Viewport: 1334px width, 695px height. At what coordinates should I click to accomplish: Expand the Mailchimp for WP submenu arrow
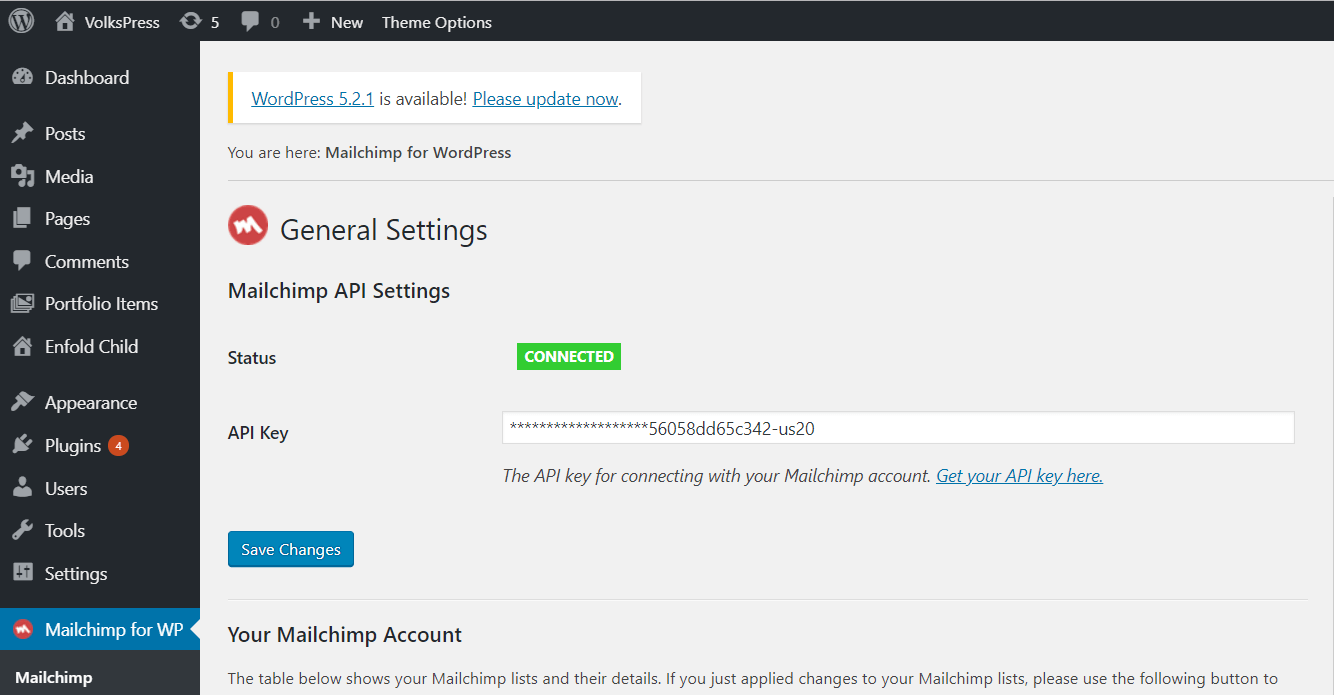tap(192, 629)
